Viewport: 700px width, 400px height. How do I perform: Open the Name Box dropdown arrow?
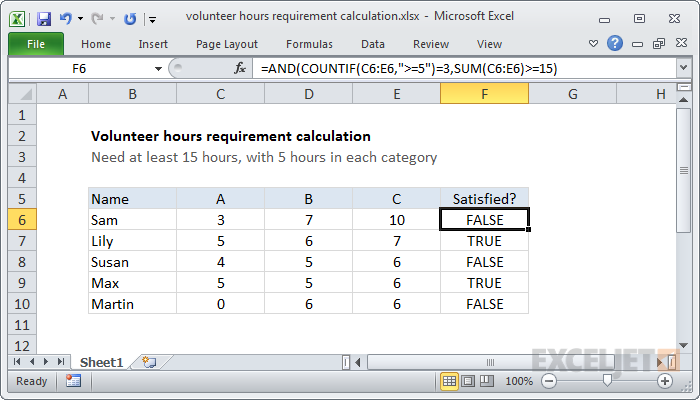(158, 69)
